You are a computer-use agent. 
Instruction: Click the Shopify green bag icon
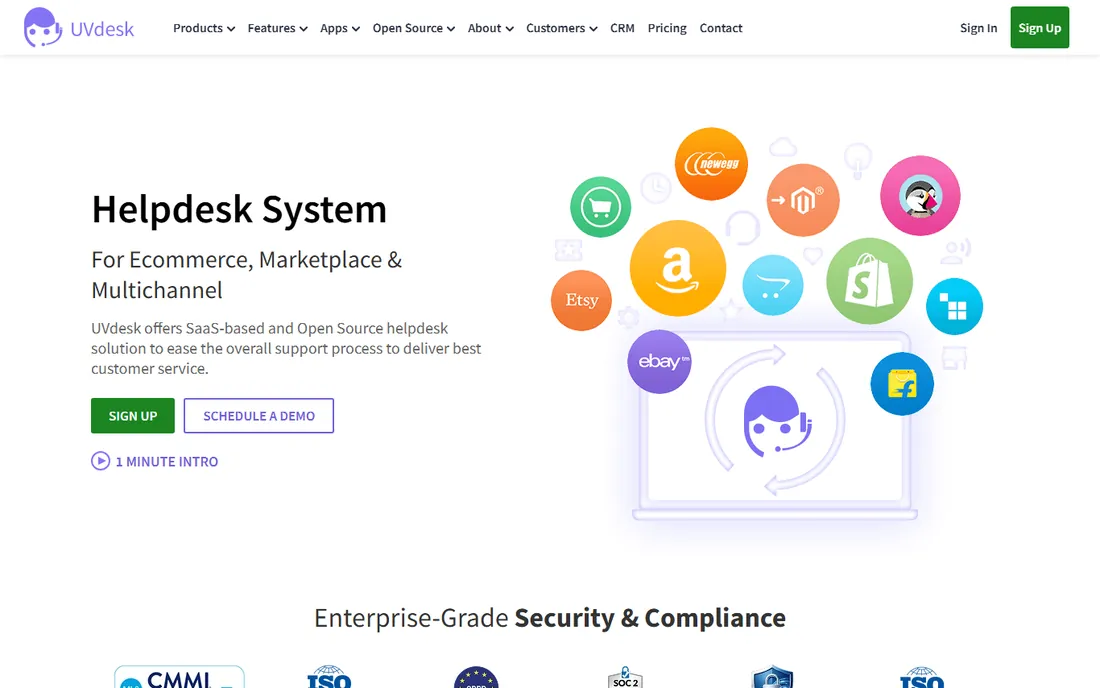(x=870, y=281)
